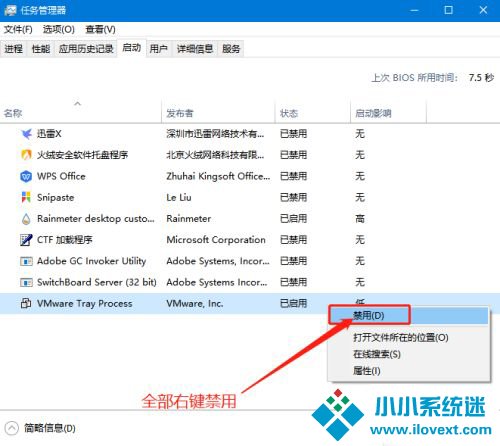The height and width of the screenshot is (446, 500).
Task: Select the Rainmeter desktop custo... row name
Action: tap(96, 219)
